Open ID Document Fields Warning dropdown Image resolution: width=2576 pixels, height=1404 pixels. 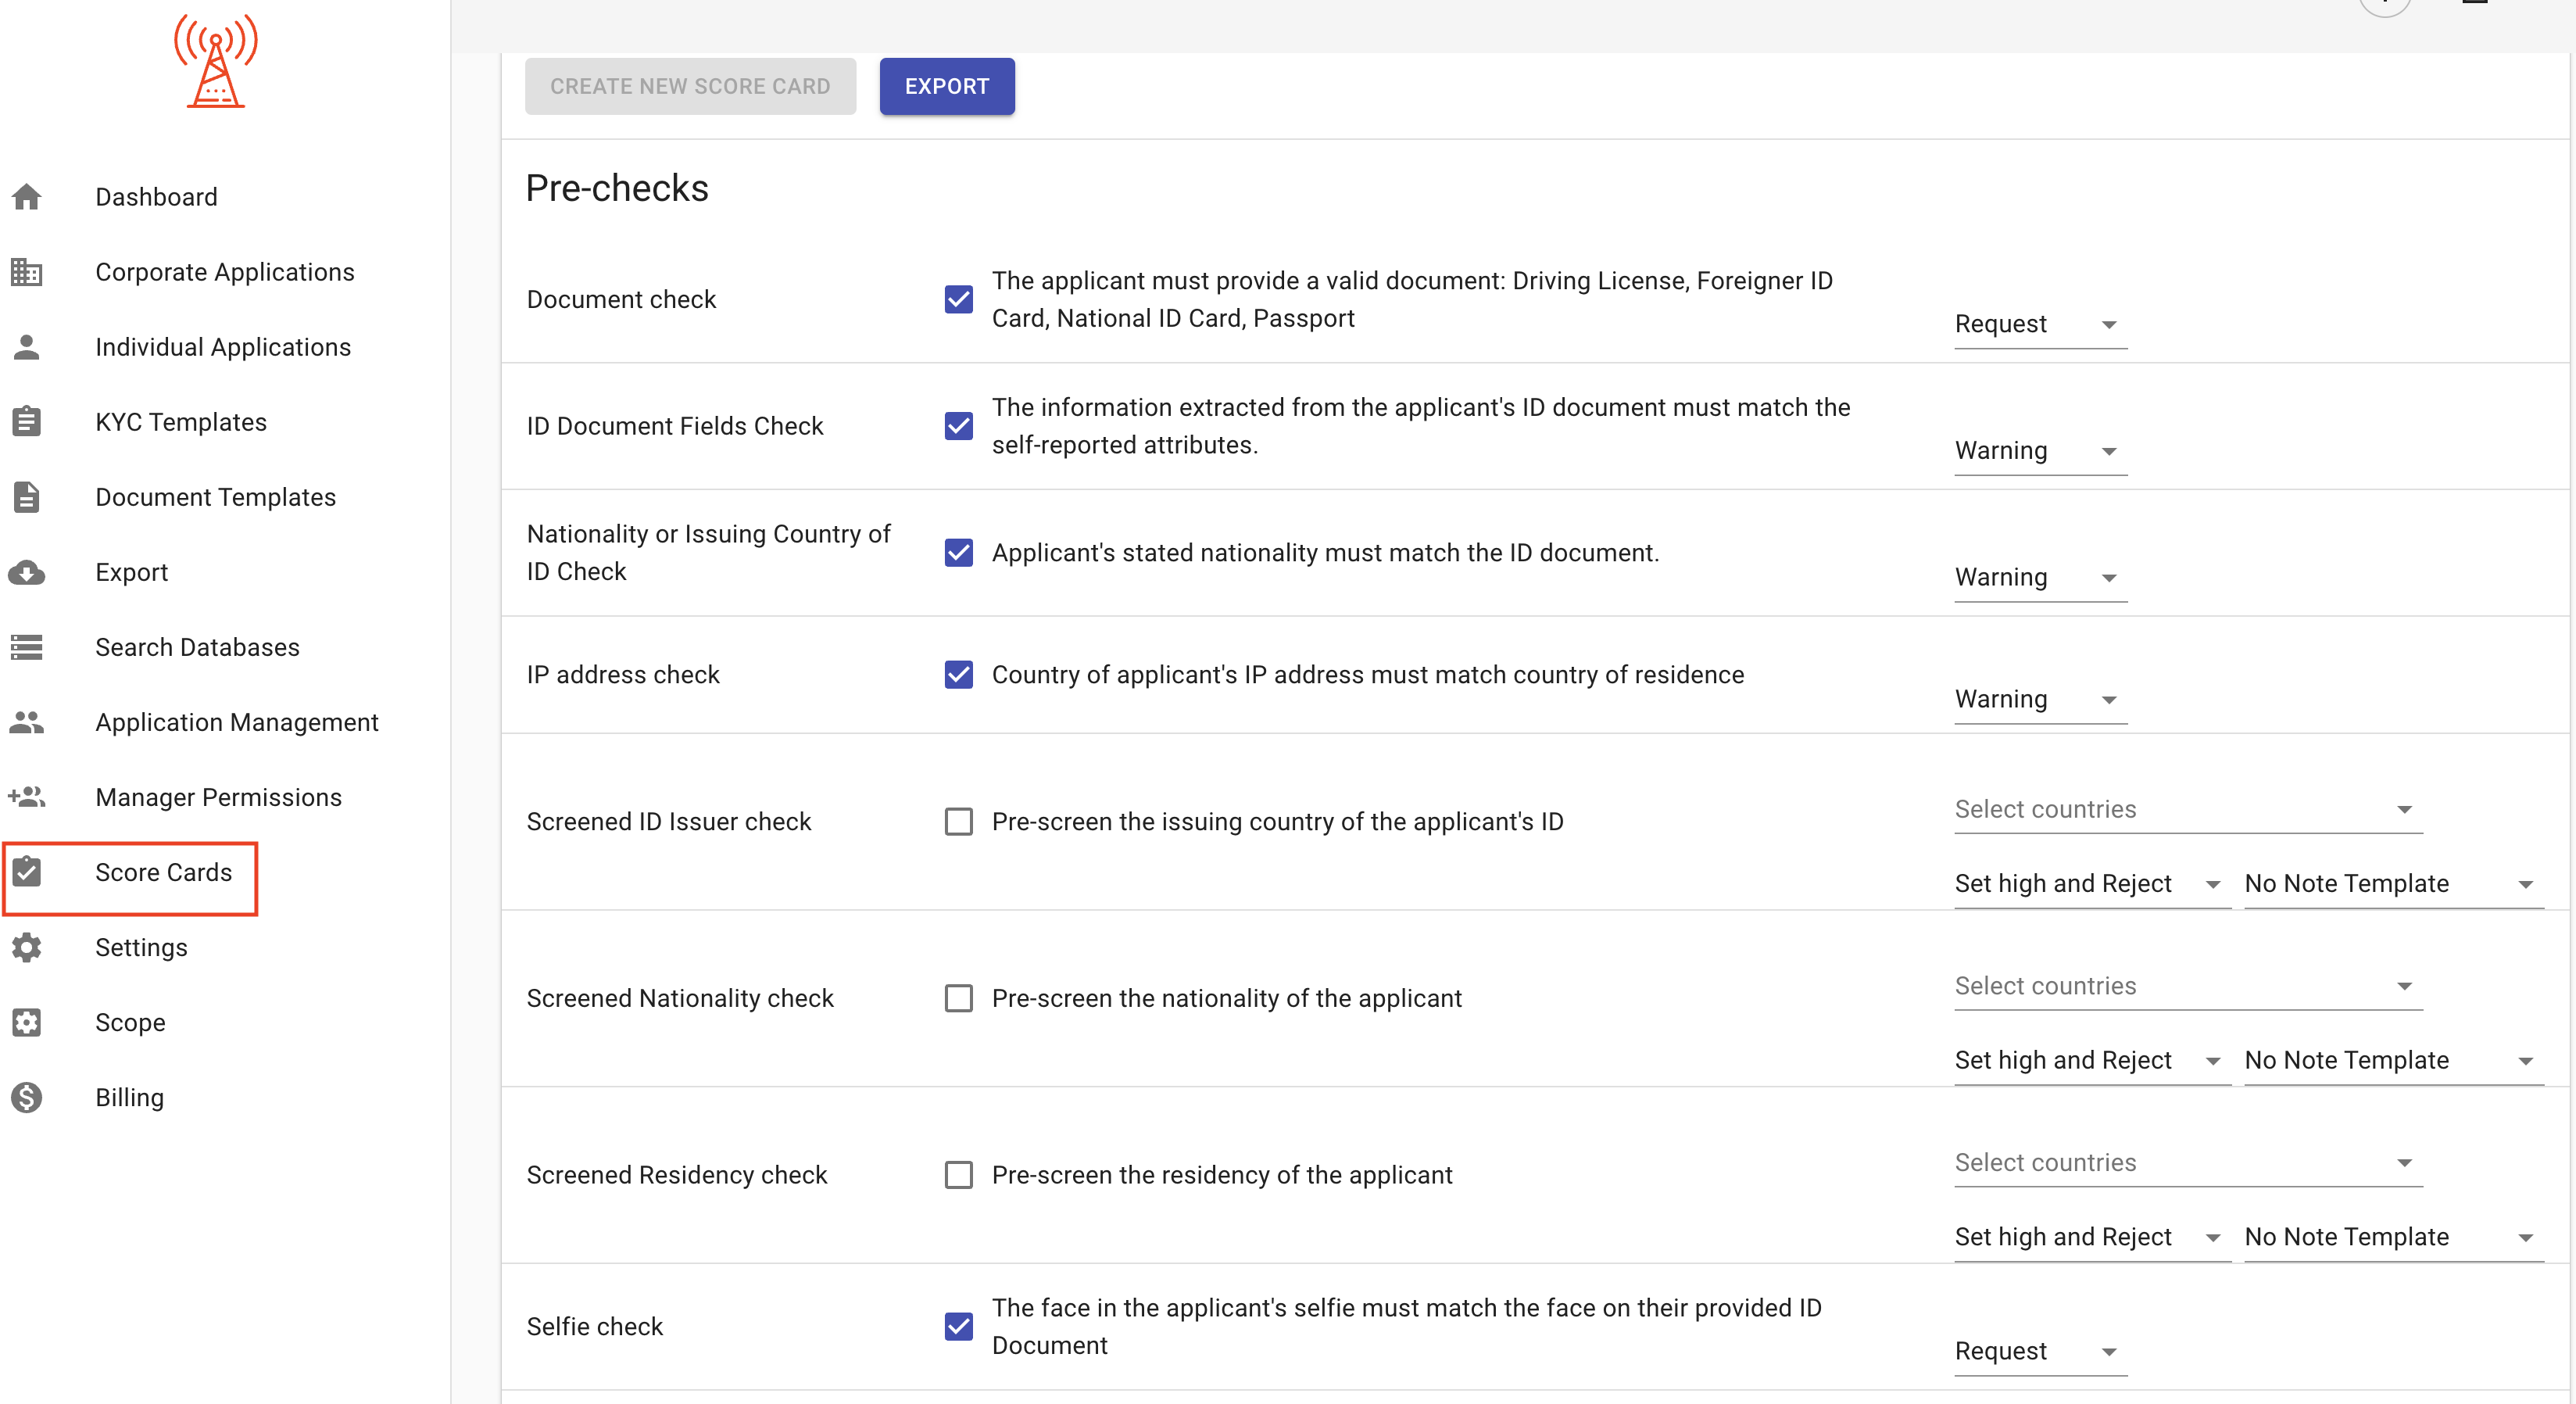coord(2040,451)
